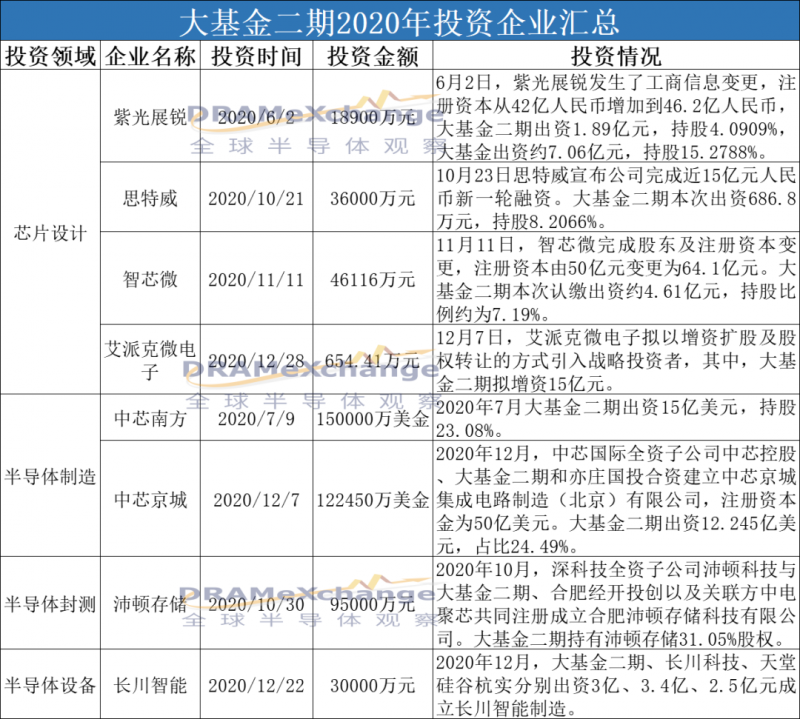Click the 中芯京城 company name

149,500
